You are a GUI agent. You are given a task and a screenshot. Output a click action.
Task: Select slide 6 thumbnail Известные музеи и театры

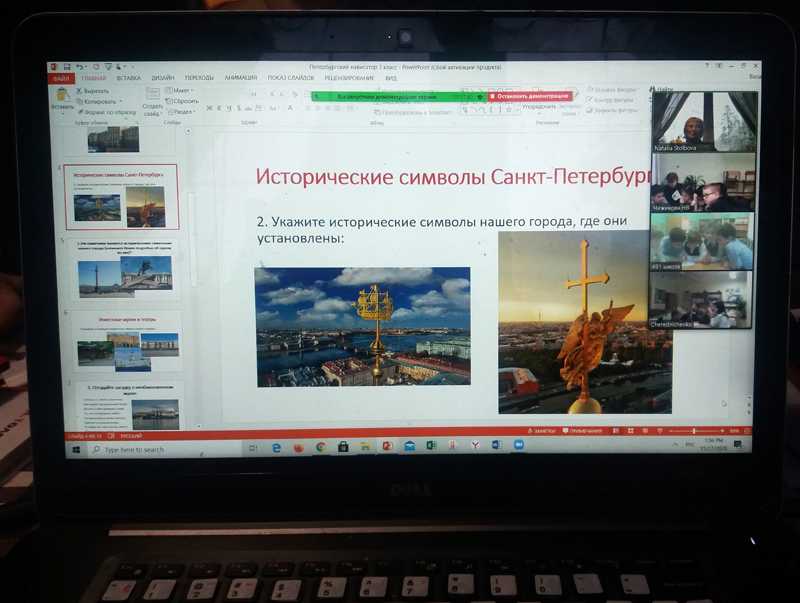coord(128,341)
